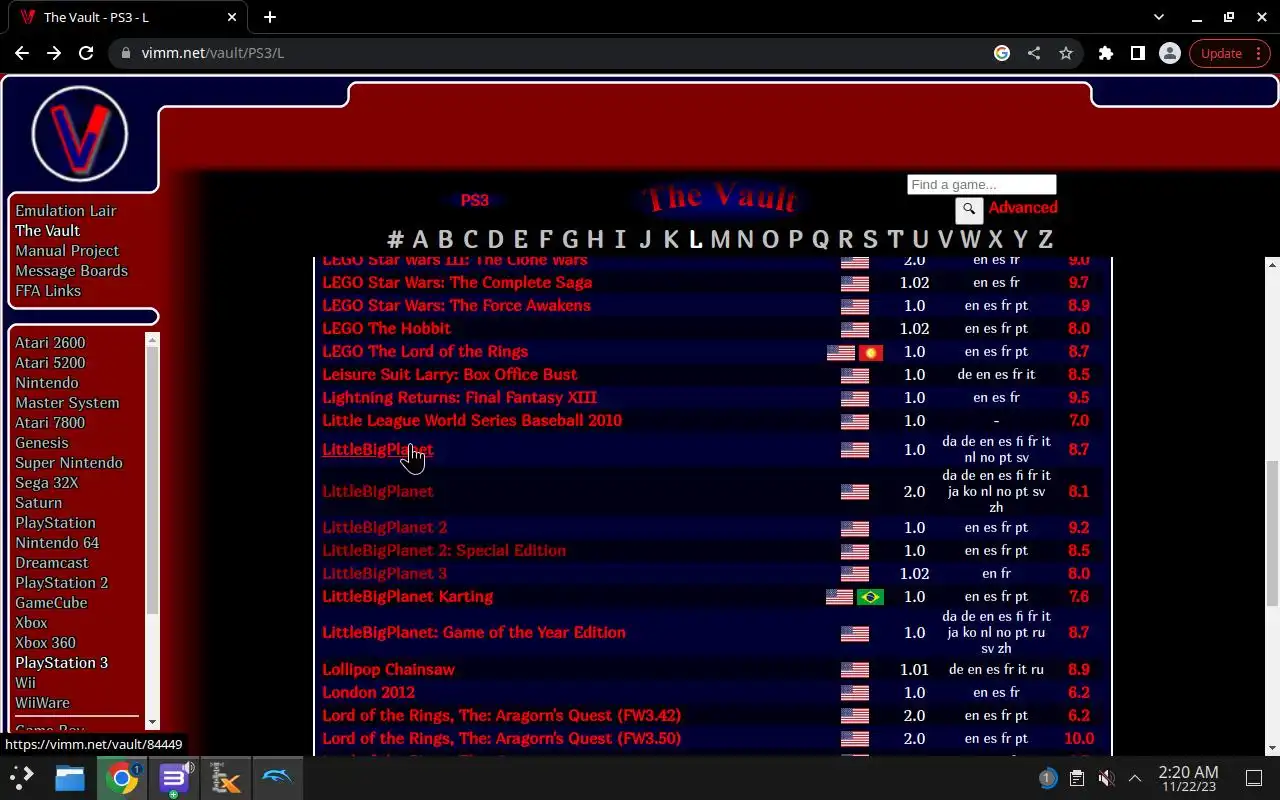Click the taskbar clock showing 2:20 AM
Image resolution: width=1280 pixels, height=800 pixels.
tap(1188, 778)
